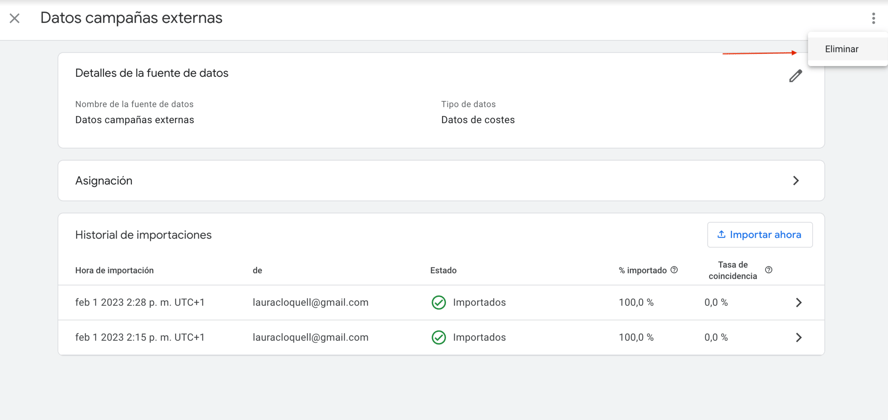Click Importados check icon of 2:15 import
Screen dimensions: 888x420
coord(438,337)
